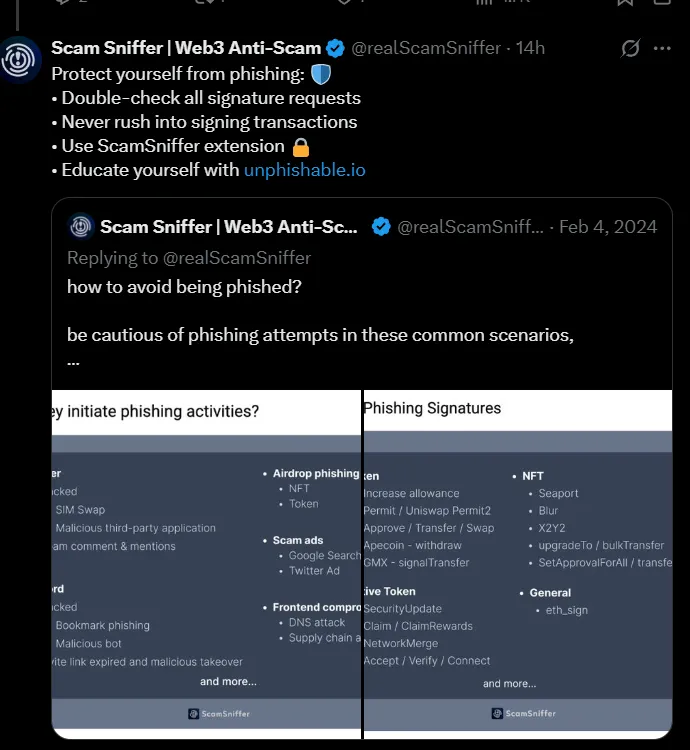Click the quoted tweet author display name
The image size is (690, 750).
(229, 227)
